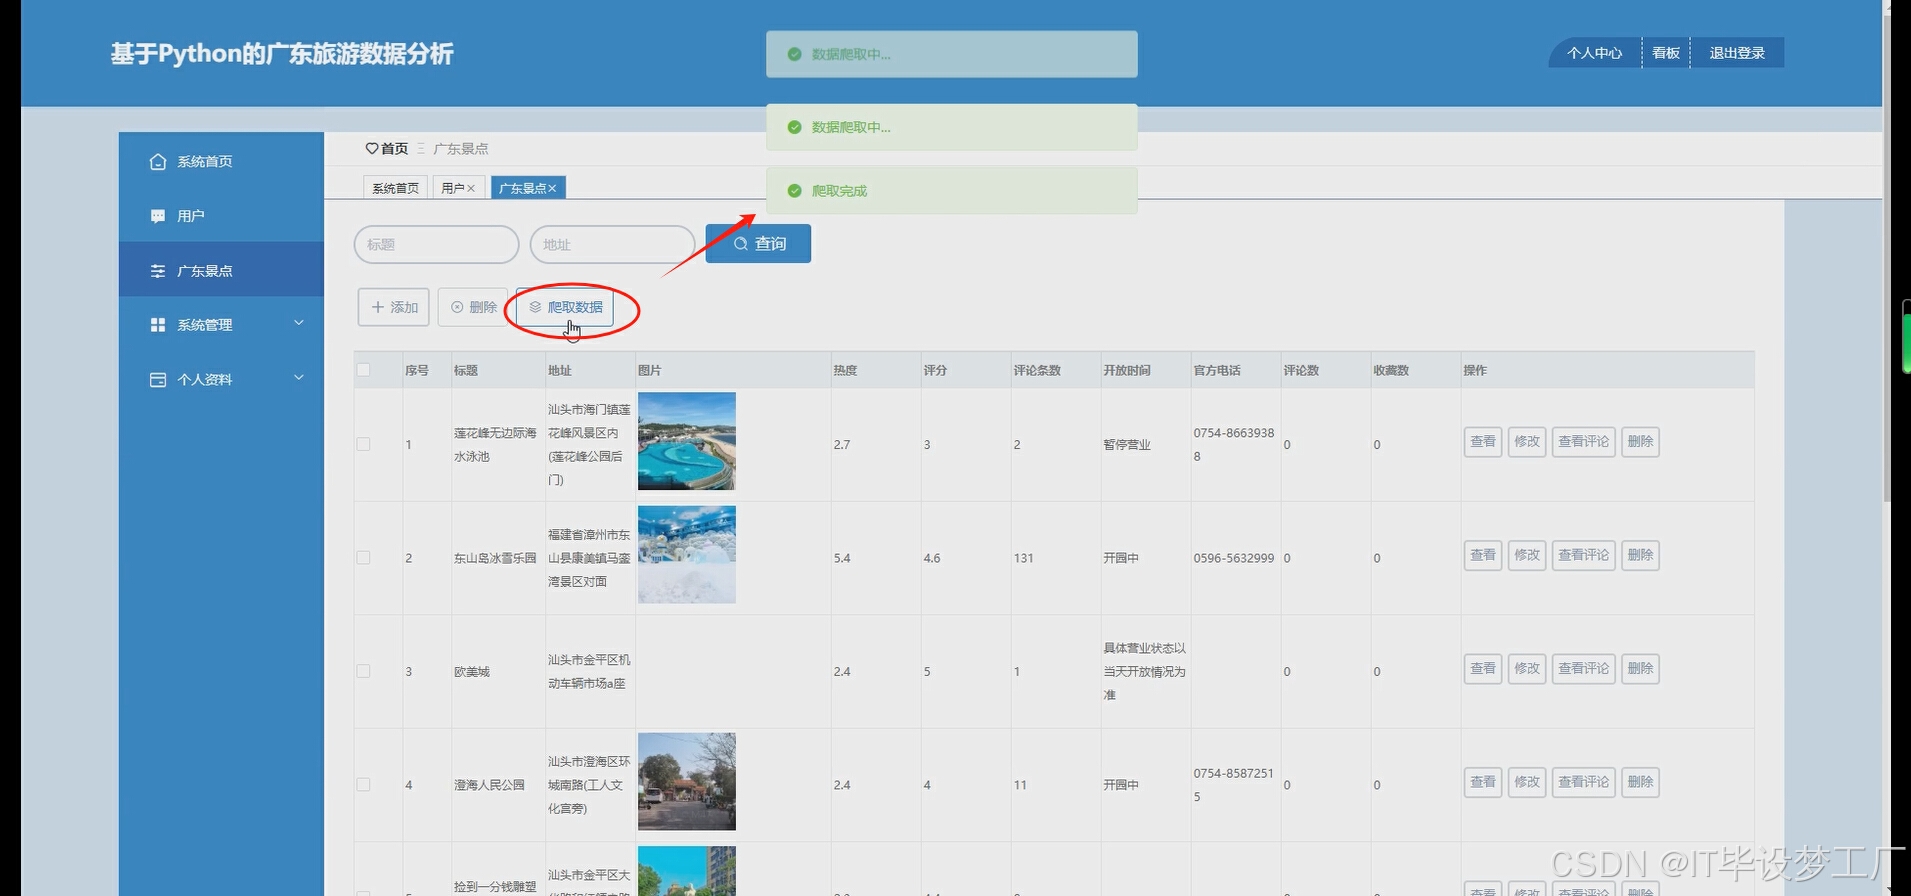This screenshot has width=1911, height=896.
Task: Click 查看 for 澄海人民公园 row
Action: click(x=1483, y=782)
